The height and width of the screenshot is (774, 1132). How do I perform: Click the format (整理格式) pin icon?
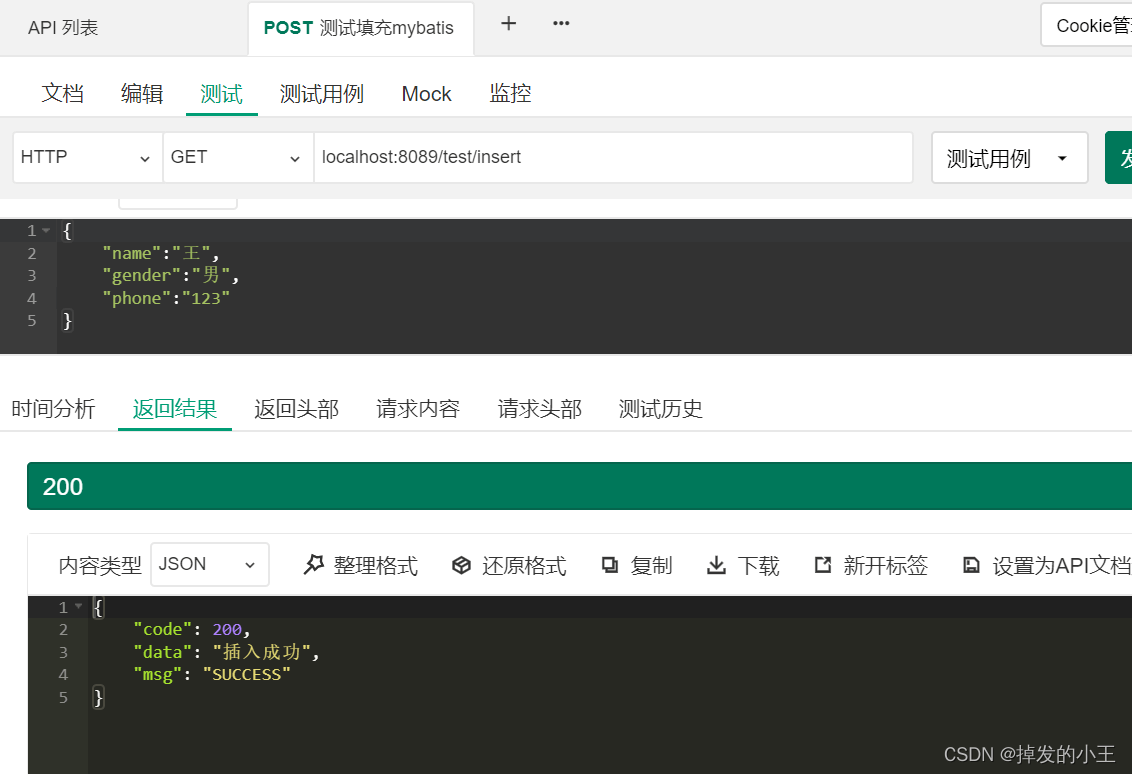tap(313, 565)
